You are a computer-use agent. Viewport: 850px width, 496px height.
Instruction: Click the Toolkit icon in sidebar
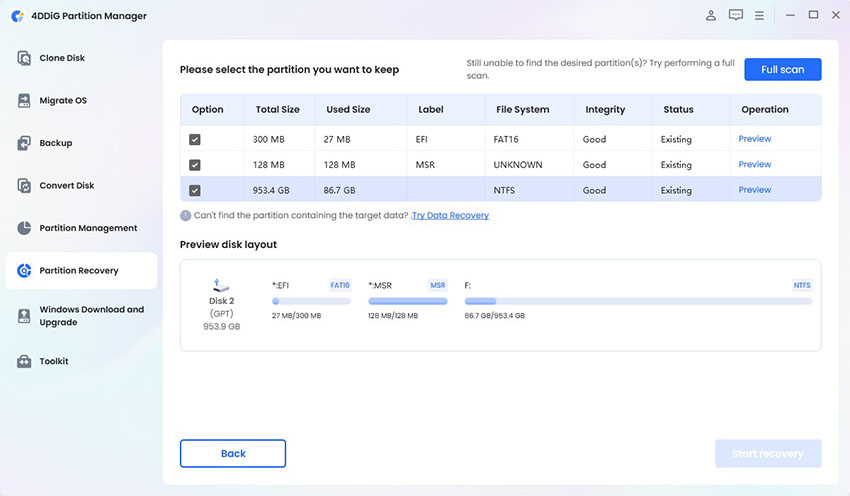[24, 361]
